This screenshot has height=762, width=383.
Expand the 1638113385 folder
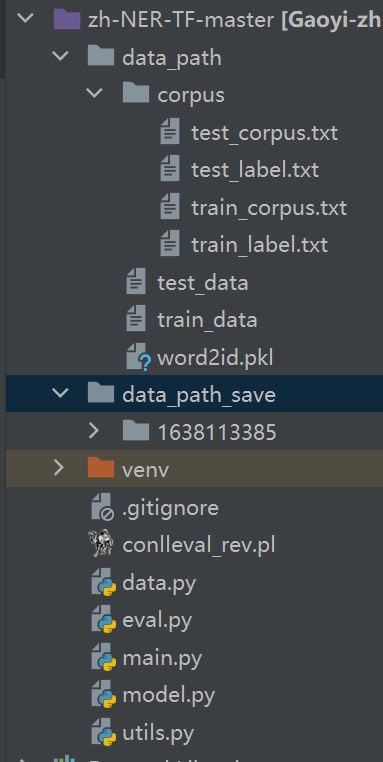coord(94,431)
